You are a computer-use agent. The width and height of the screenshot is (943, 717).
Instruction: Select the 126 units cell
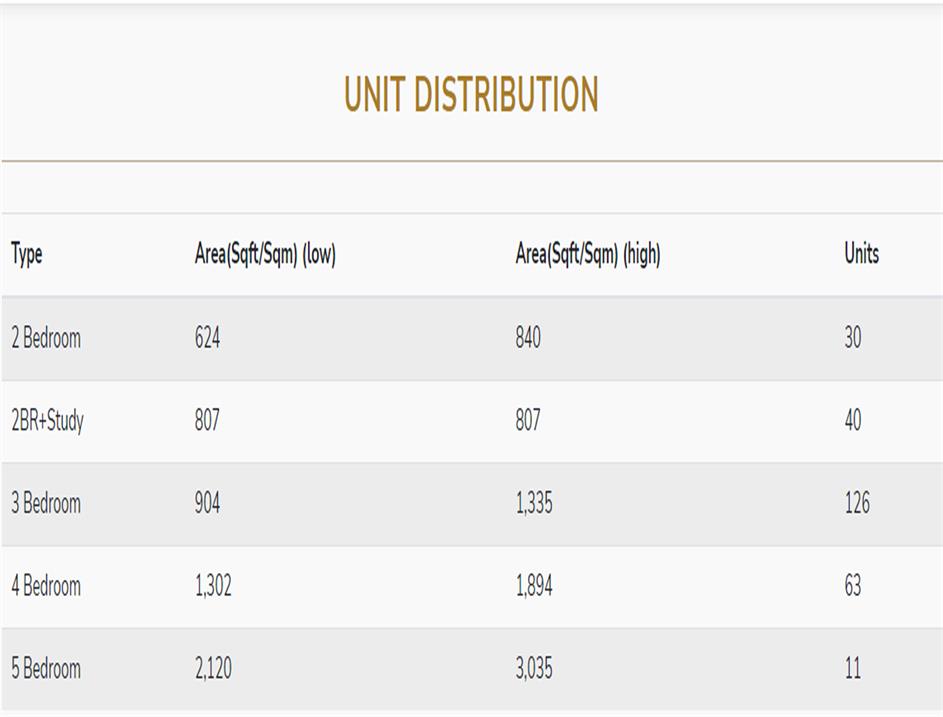[x=857, y=503]
